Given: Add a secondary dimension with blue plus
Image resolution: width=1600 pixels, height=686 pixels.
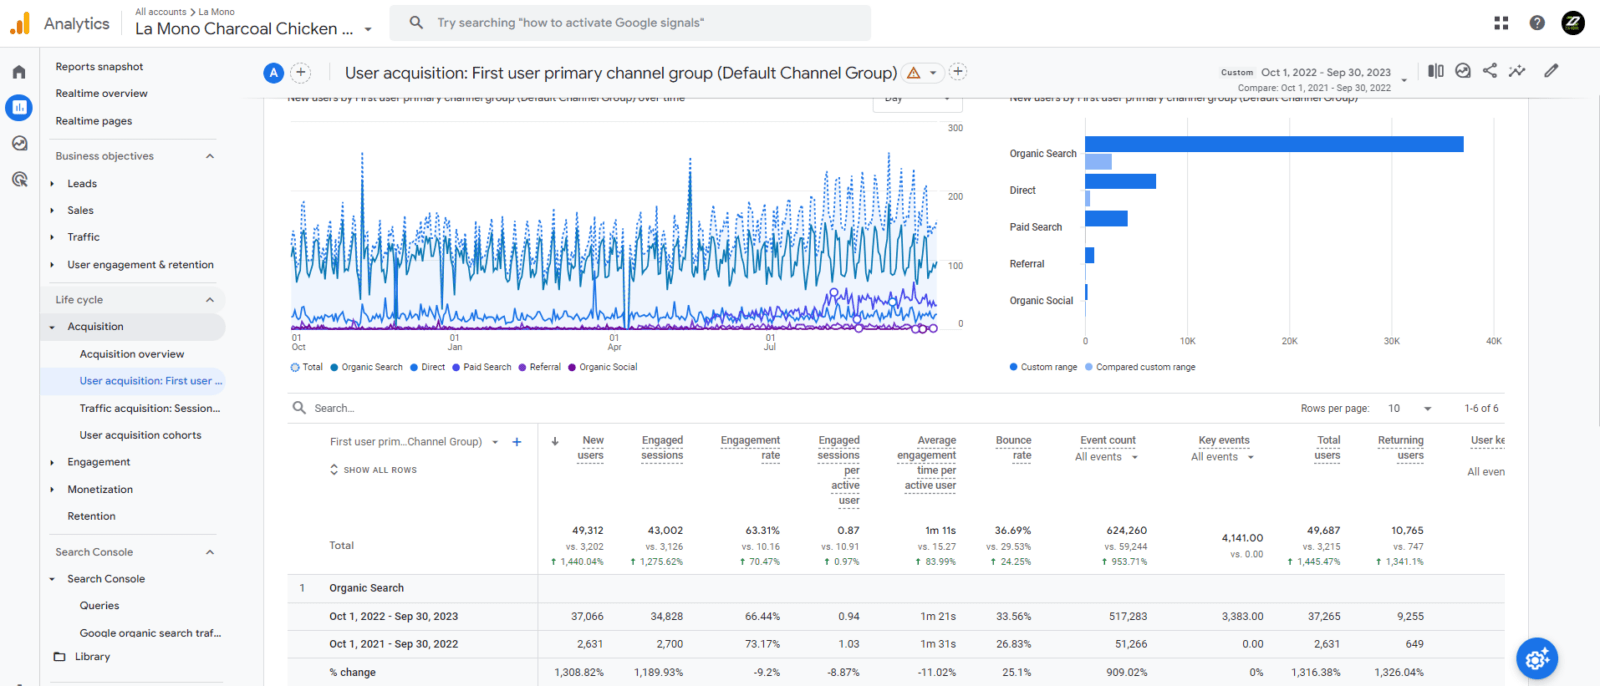Looking at the screenshot, I should [x=517, y=442].
